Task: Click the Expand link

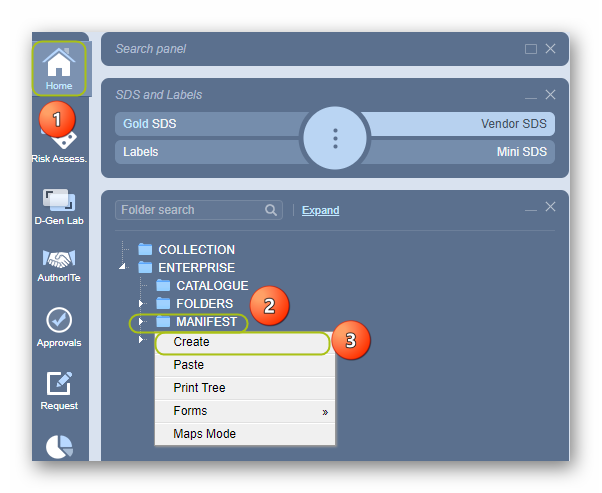Action: [x=321, y=210]
